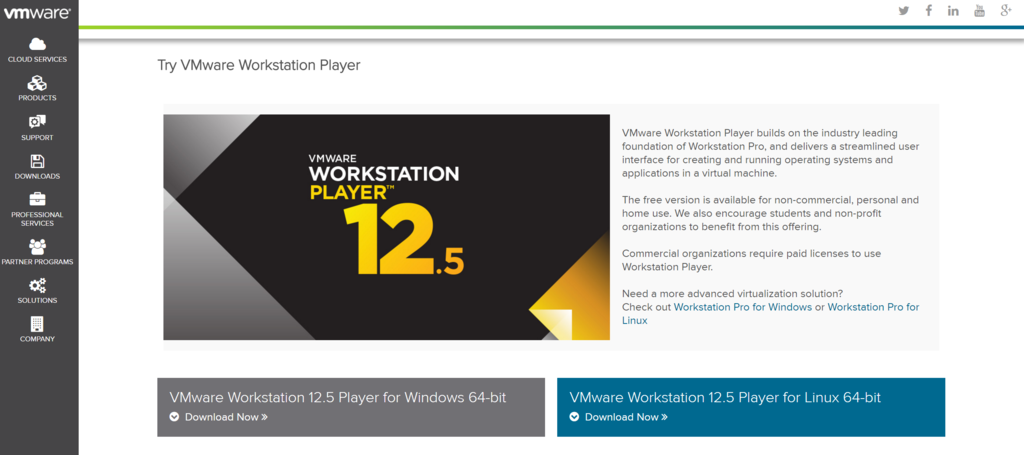1024x455 pixels.
Task: Visit the VMware YouTube channel icon
Action: [x=979, y=10]
